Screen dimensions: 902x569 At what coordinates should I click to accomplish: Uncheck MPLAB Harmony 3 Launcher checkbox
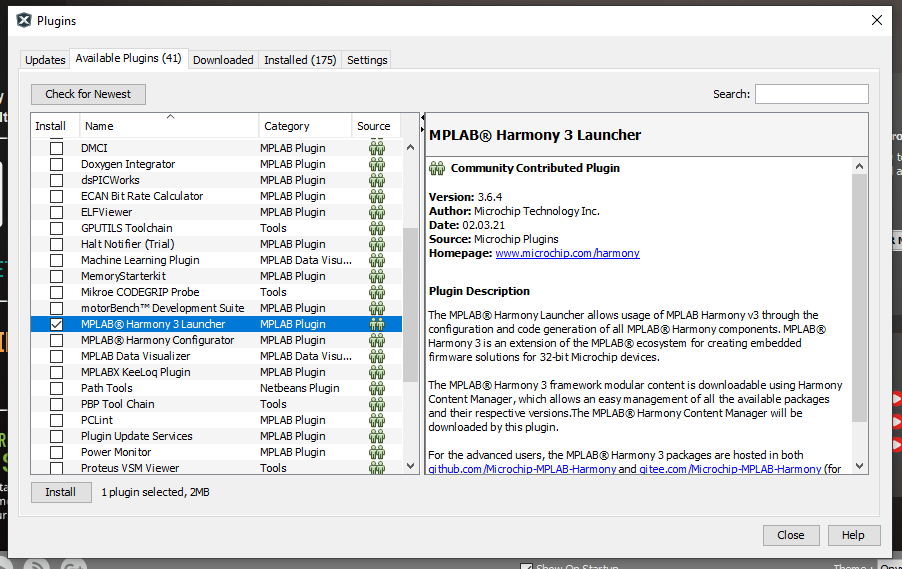[56, 324]
